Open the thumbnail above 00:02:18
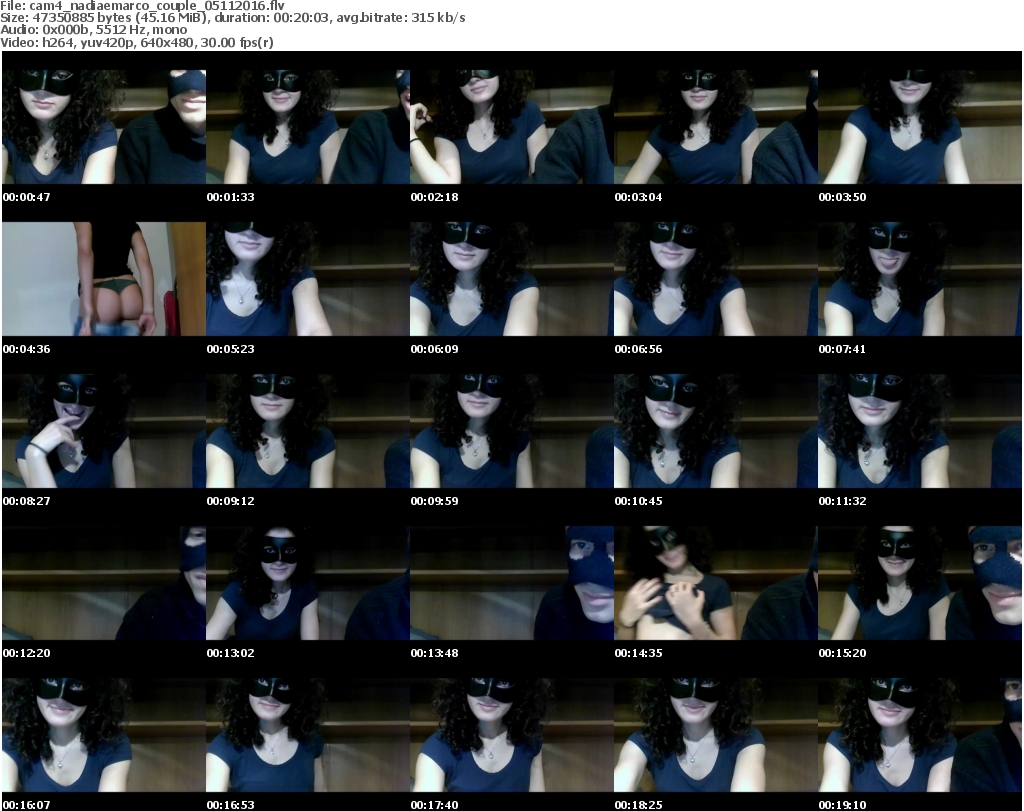This screenshot has width=1024, height=811. (x=511, y=127)
